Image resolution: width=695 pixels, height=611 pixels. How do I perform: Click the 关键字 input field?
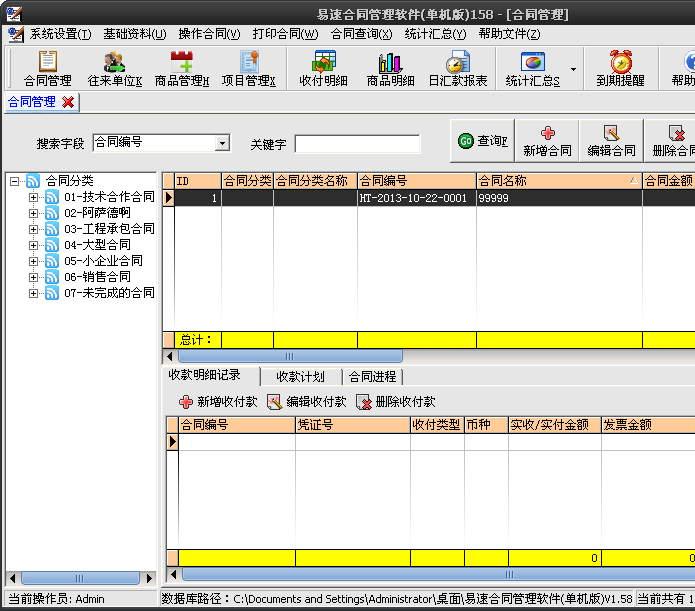click(357, 144)
